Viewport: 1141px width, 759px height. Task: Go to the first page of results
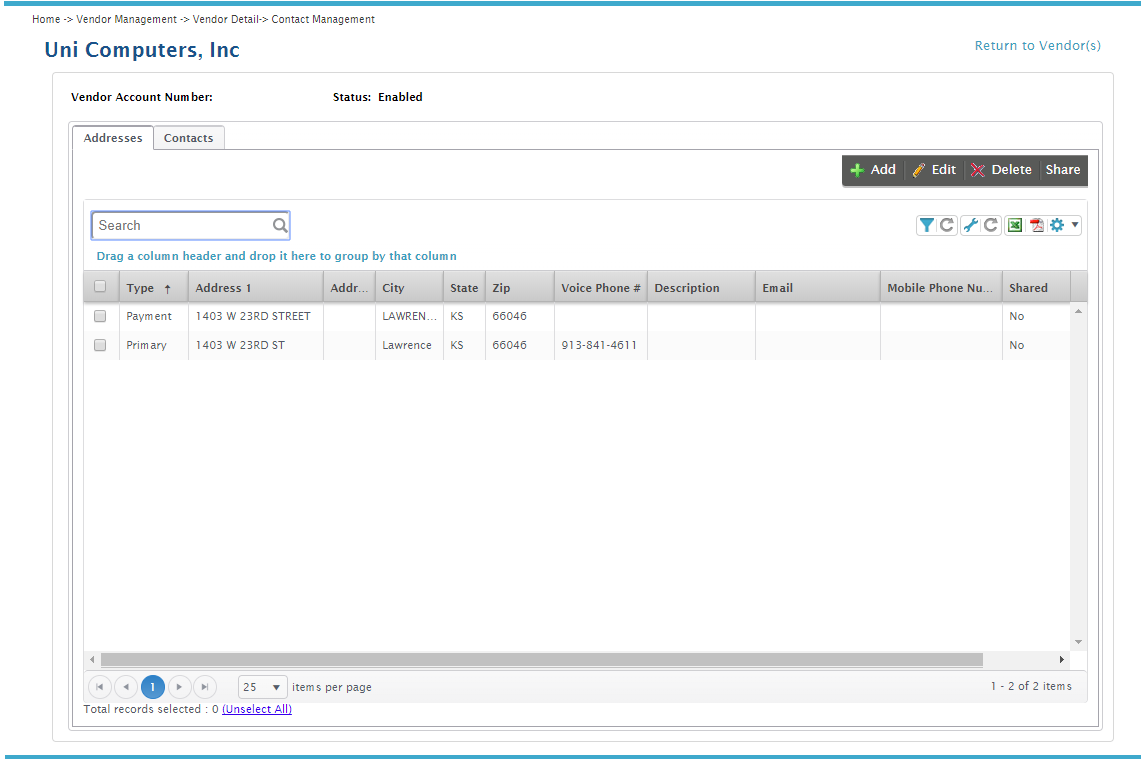pos(100,687)
